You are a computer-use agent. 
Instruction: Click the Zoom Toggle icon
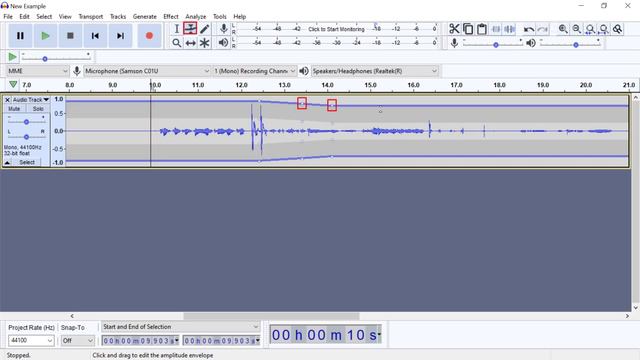(x=618, y=29)
